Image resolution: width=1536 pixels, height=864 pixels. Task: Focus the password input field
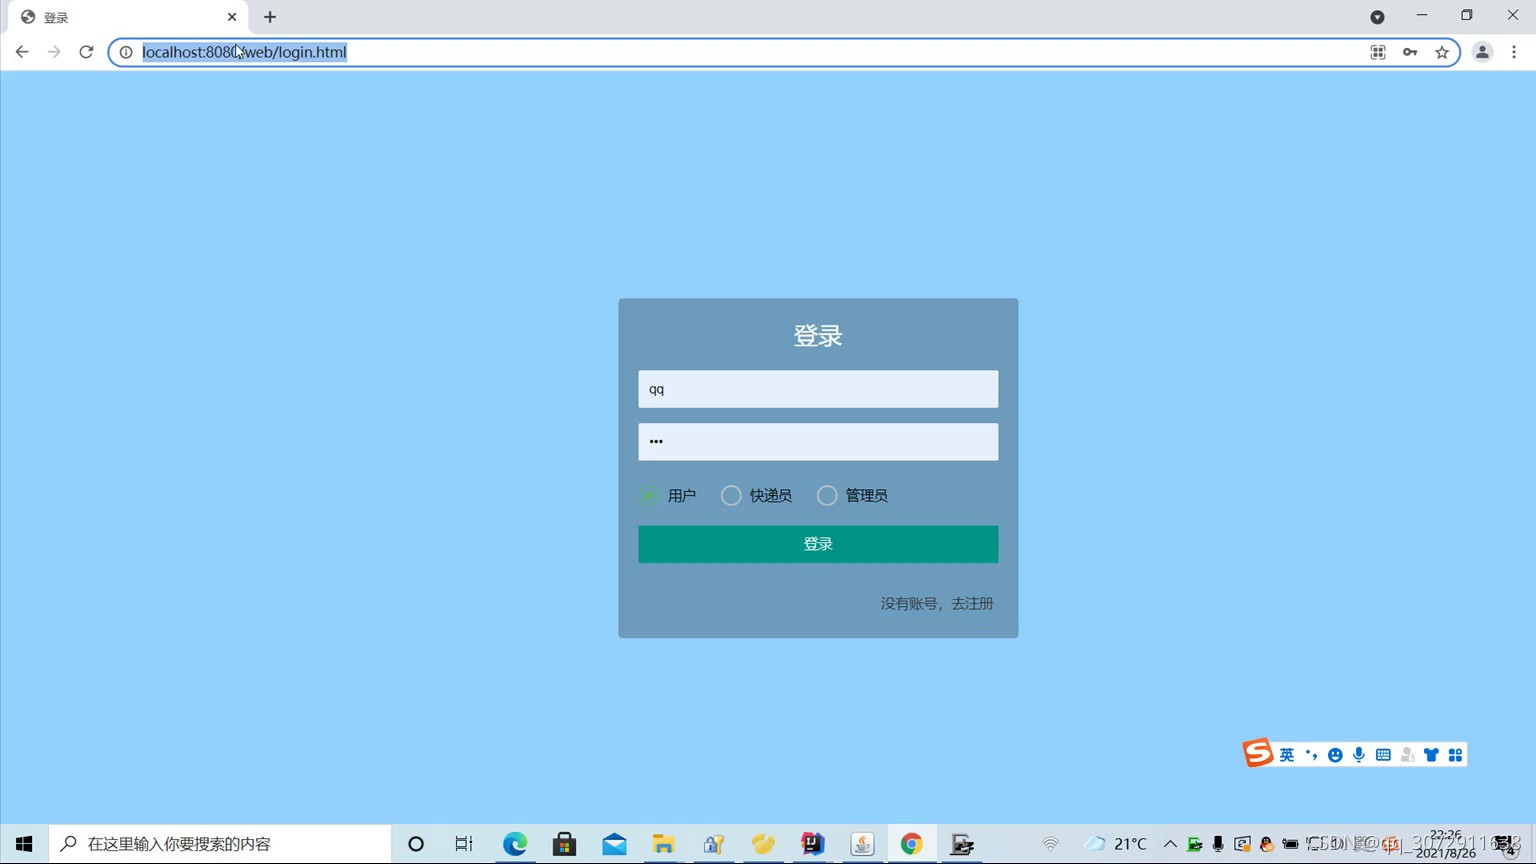[x=818, y=441]
